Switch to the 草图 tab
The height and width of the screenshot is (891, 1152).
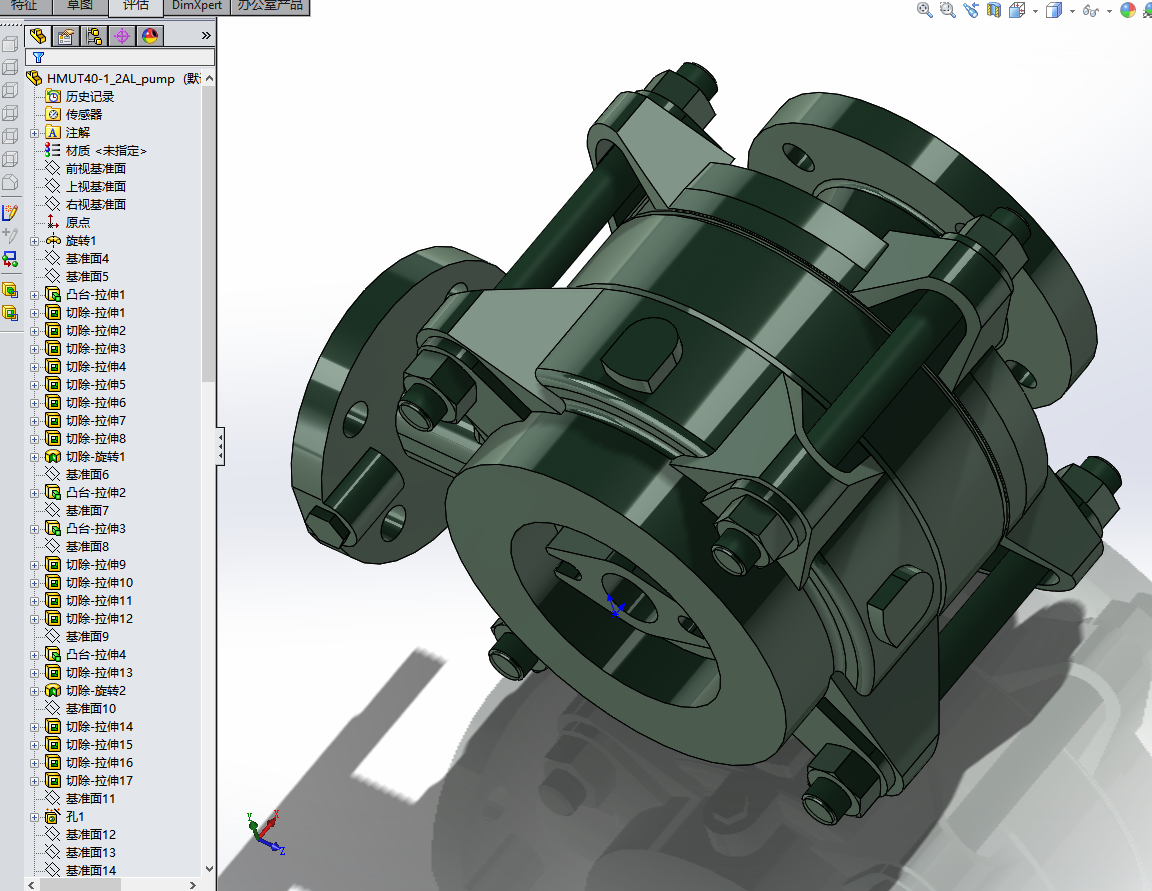pos(80,6)
